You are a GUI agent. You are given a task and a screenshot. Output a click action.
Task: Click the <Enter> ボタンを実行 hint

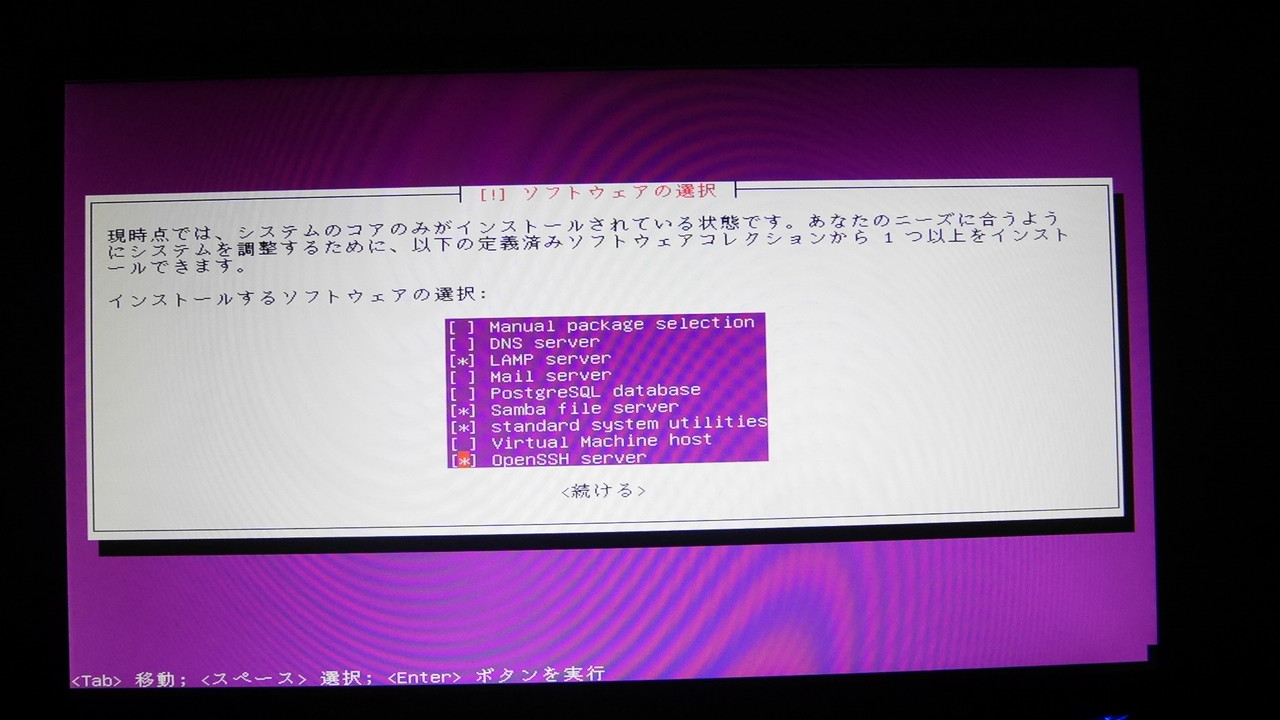(496, 676)
